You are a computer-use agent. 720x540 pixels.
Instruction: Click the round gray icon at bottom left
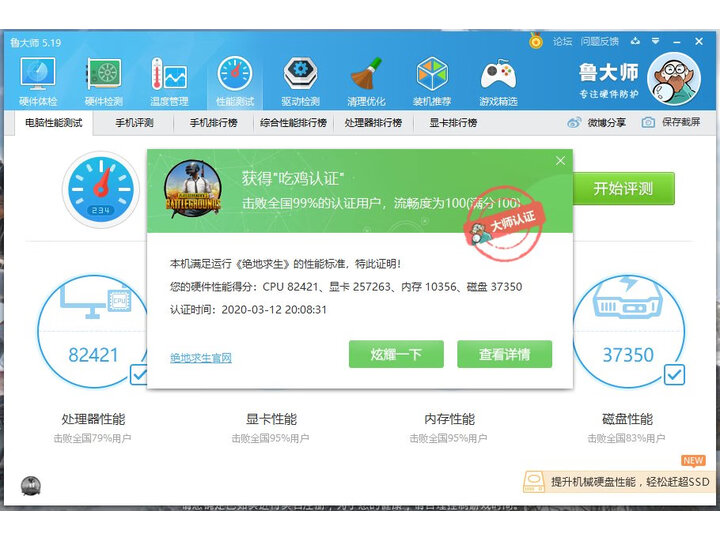[x=31, y=485]
